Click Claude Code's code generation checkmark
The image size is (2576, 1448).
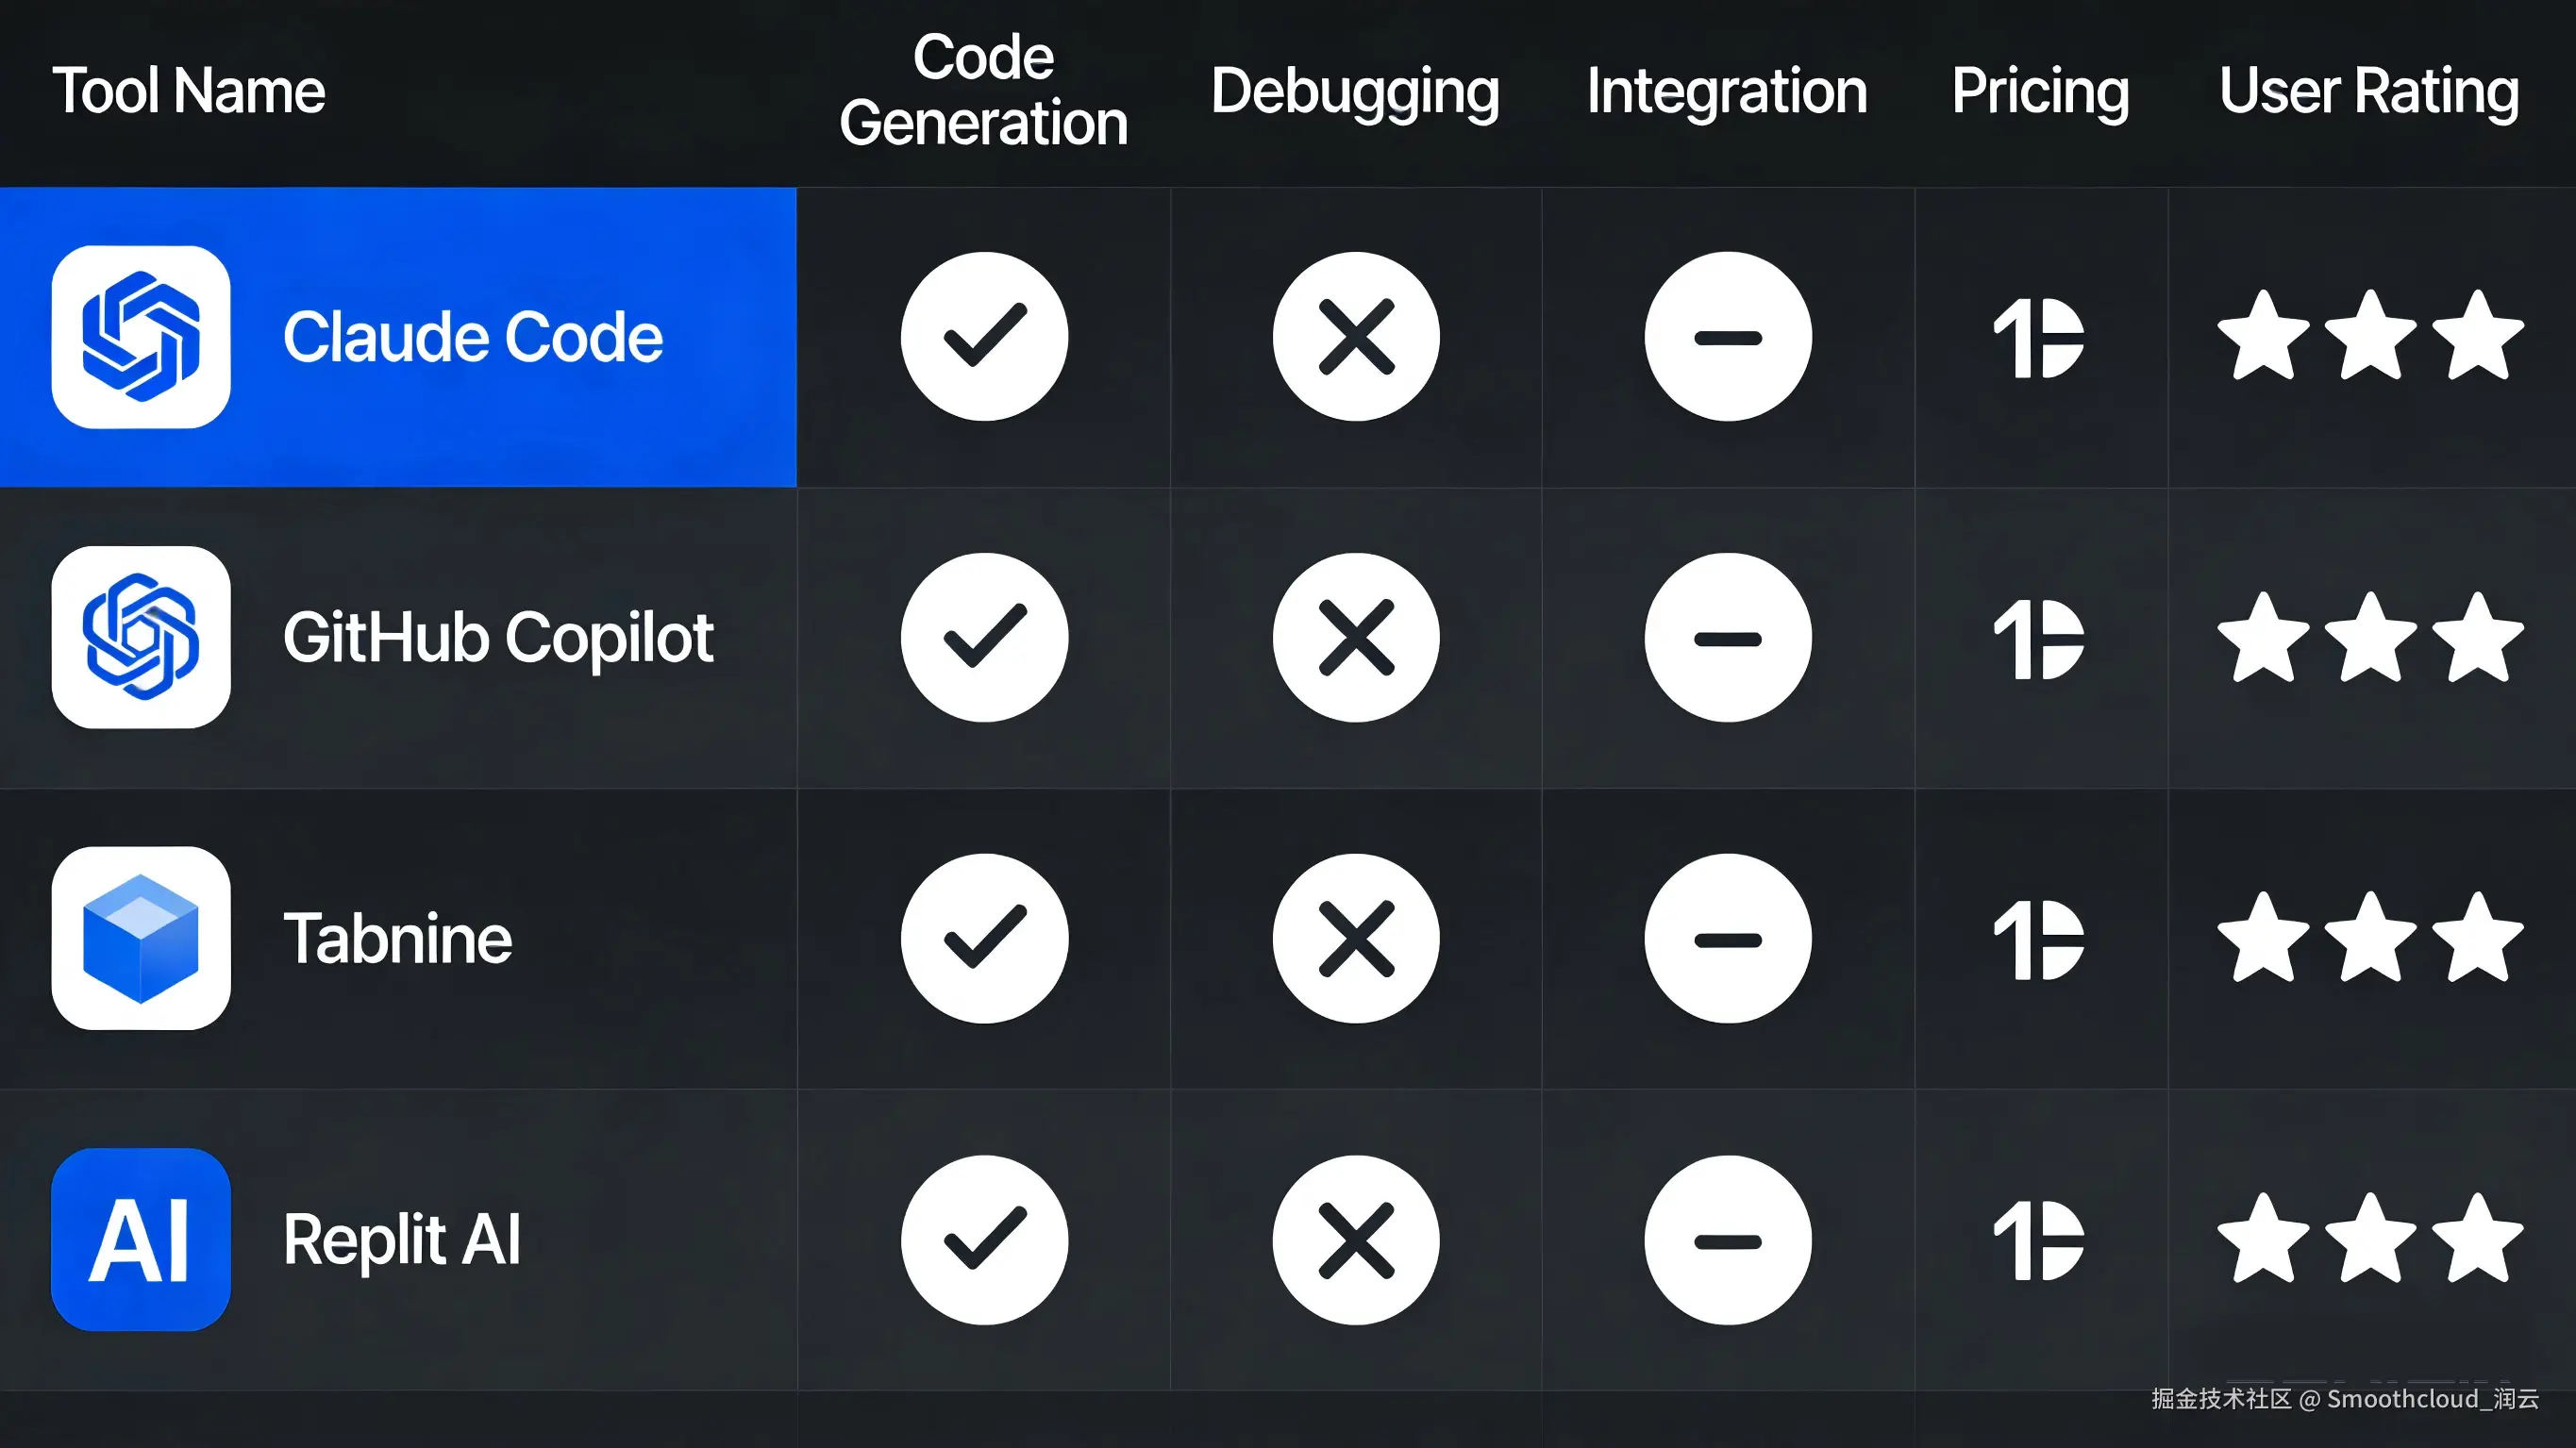pyautogui.click(x=984, y=337)
